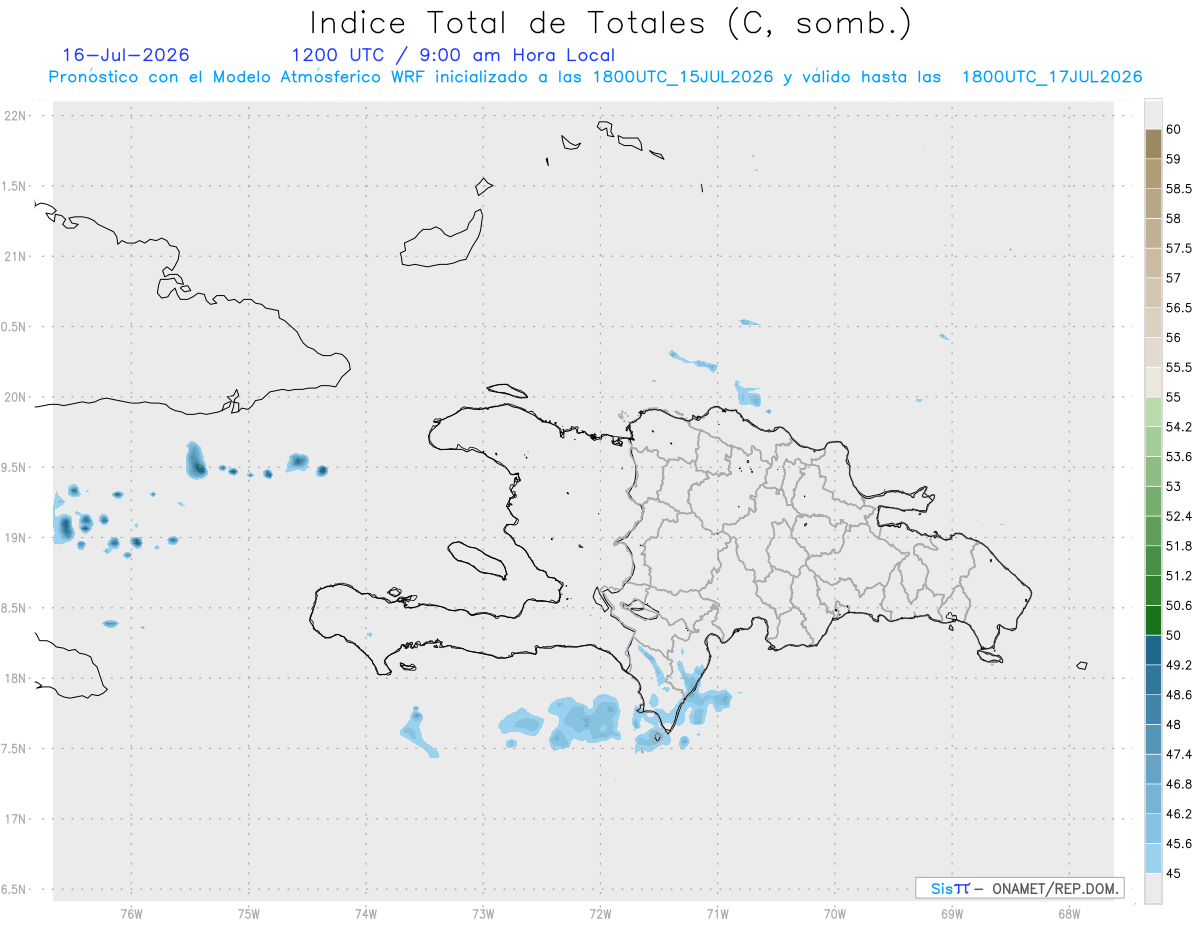The image size is (1200, 927).
Task: Click the "8.5N" axis label
Action: pos(14,608)
